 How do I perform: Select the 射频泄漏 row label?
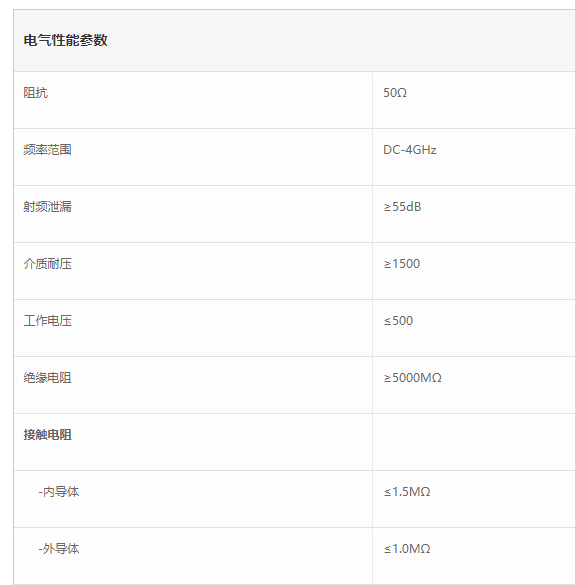click(x=47, y=207)
